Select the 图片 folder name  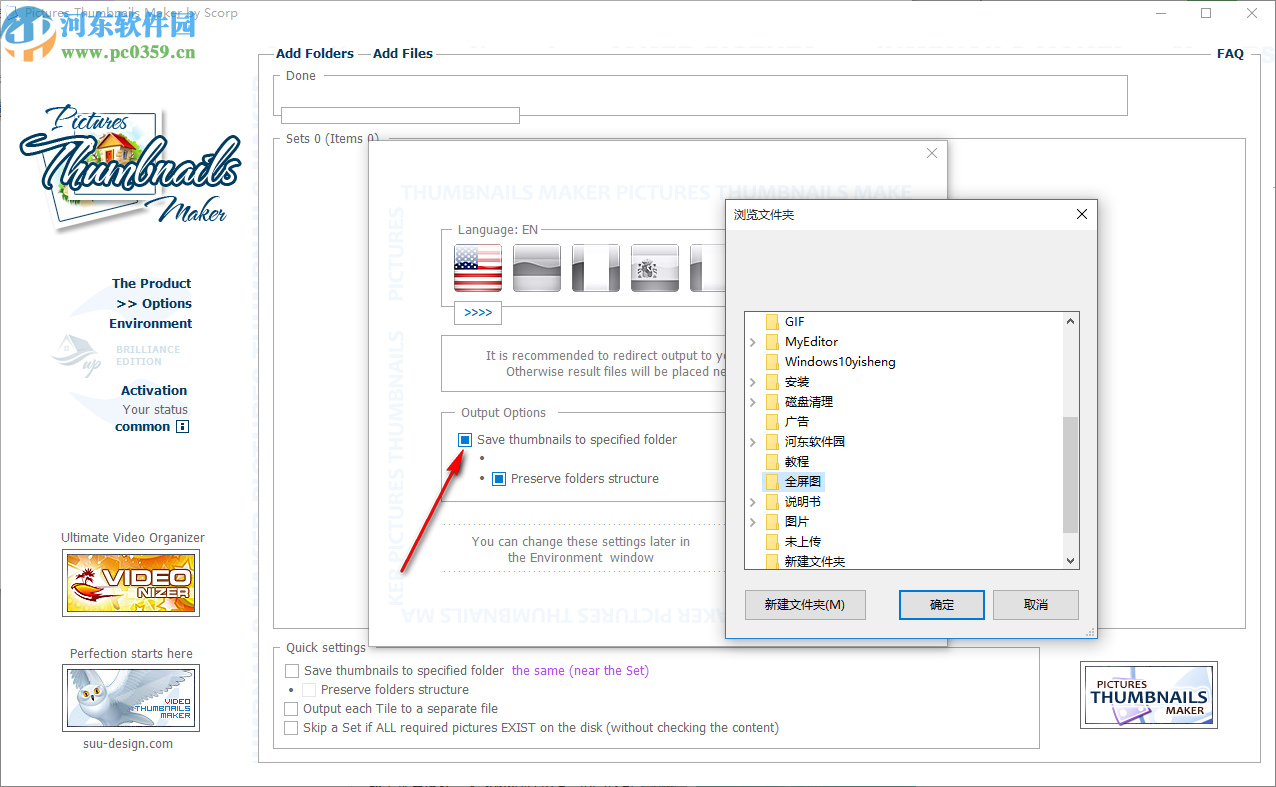click(797, 522)
